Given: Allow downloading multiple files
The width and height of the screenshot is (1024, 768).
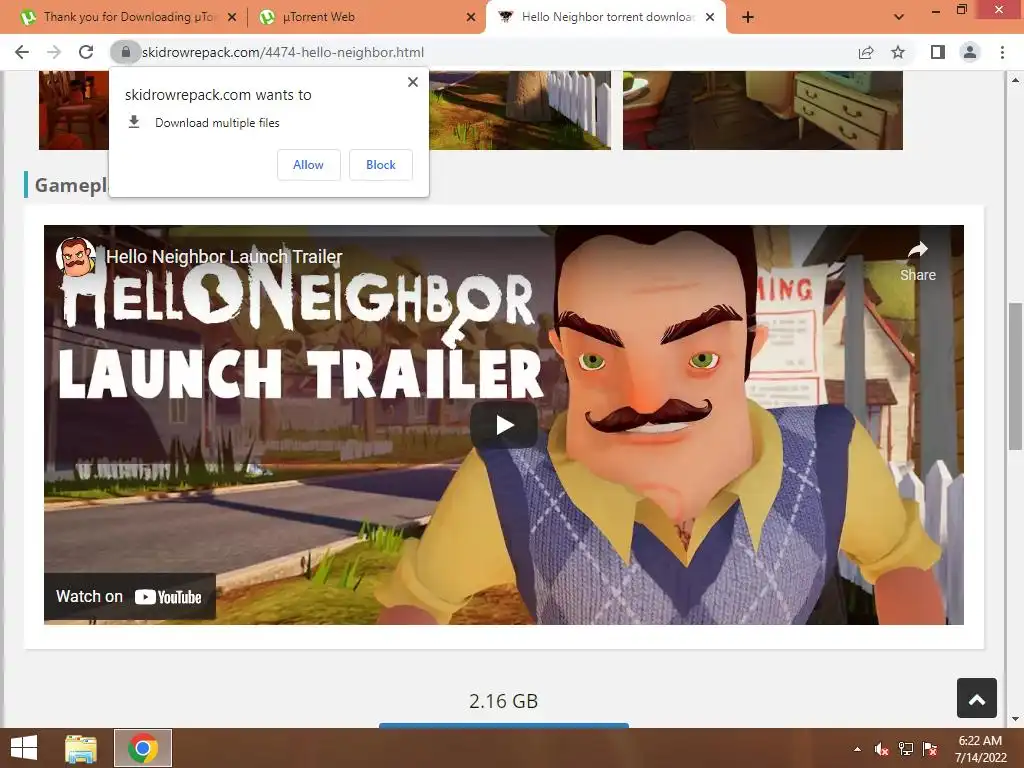Looking at the screenshot, I should (x=308, y=165).
